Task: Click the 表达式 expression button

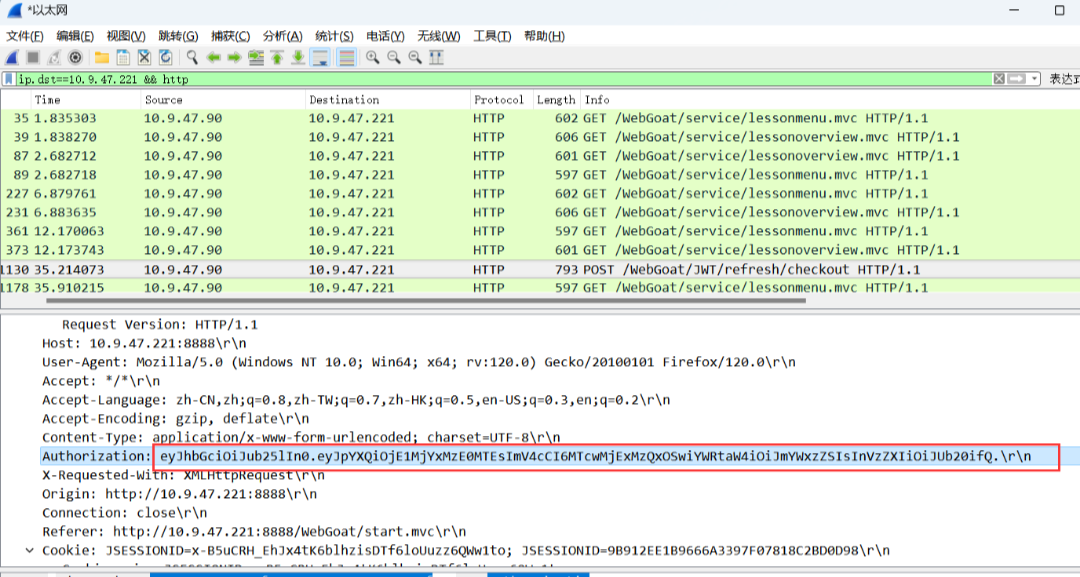Action: tap(1064, 79)
